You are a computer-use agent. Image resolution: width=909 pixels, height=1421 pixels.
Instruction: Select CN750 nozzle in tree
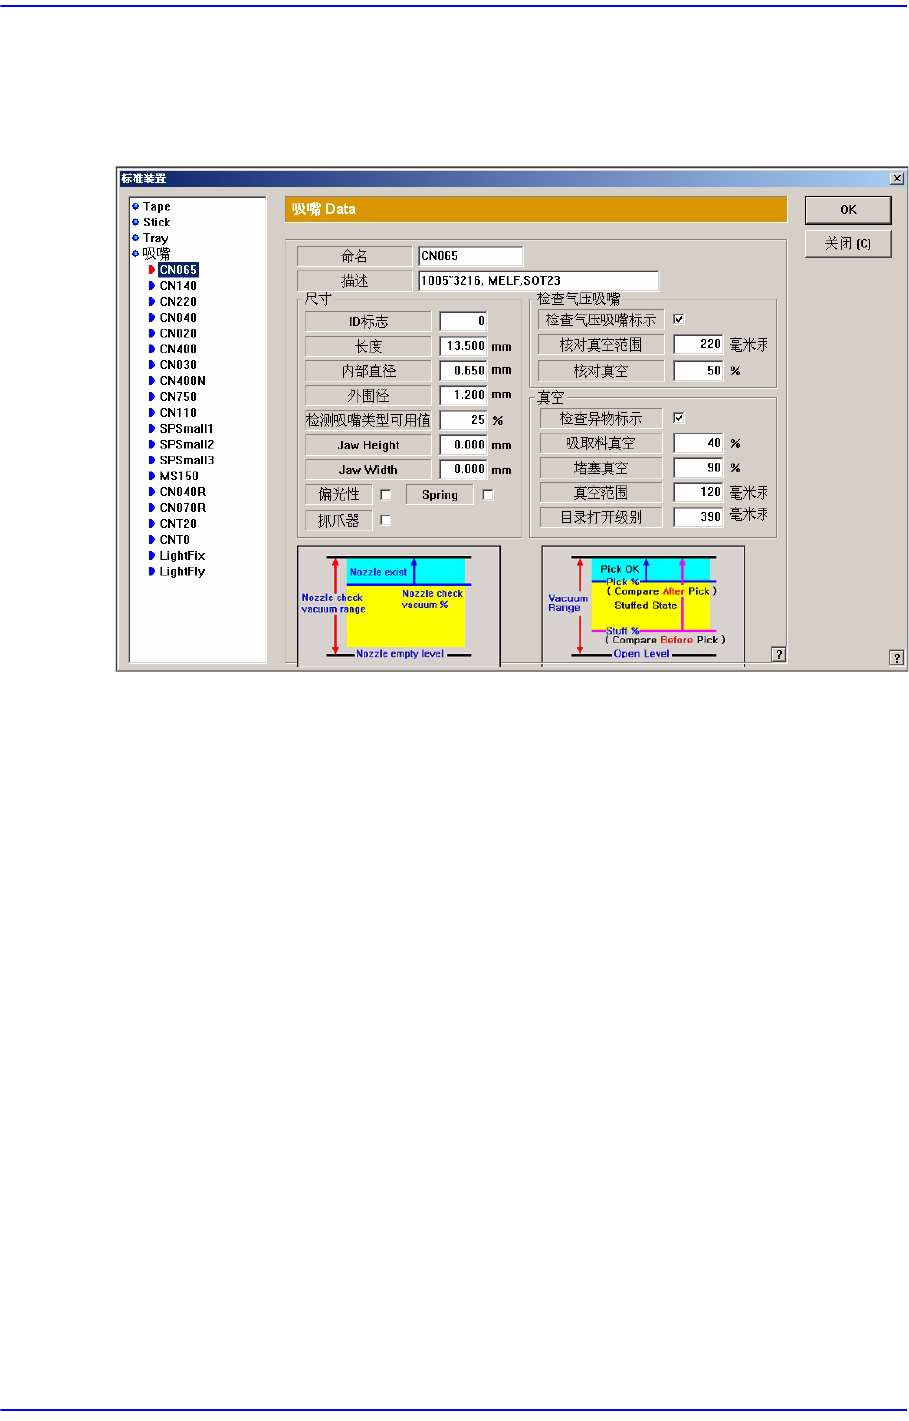[x=178, y=397]
